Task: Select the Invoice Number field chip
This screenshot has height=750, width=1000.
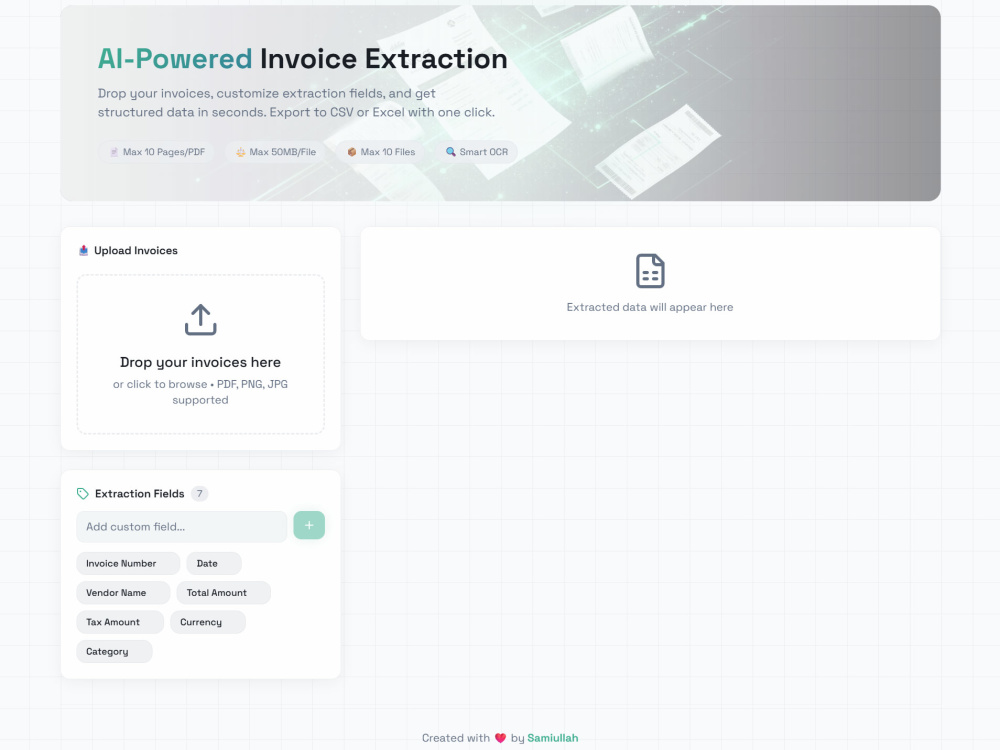Action: coord(128,564)
